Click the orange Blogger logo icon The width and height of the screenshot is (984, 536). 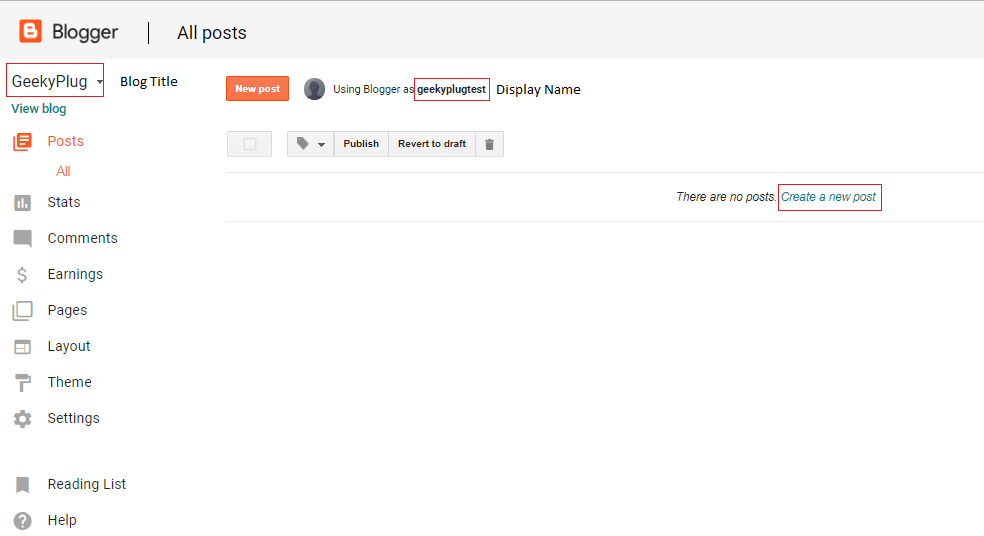pos(30,31)
